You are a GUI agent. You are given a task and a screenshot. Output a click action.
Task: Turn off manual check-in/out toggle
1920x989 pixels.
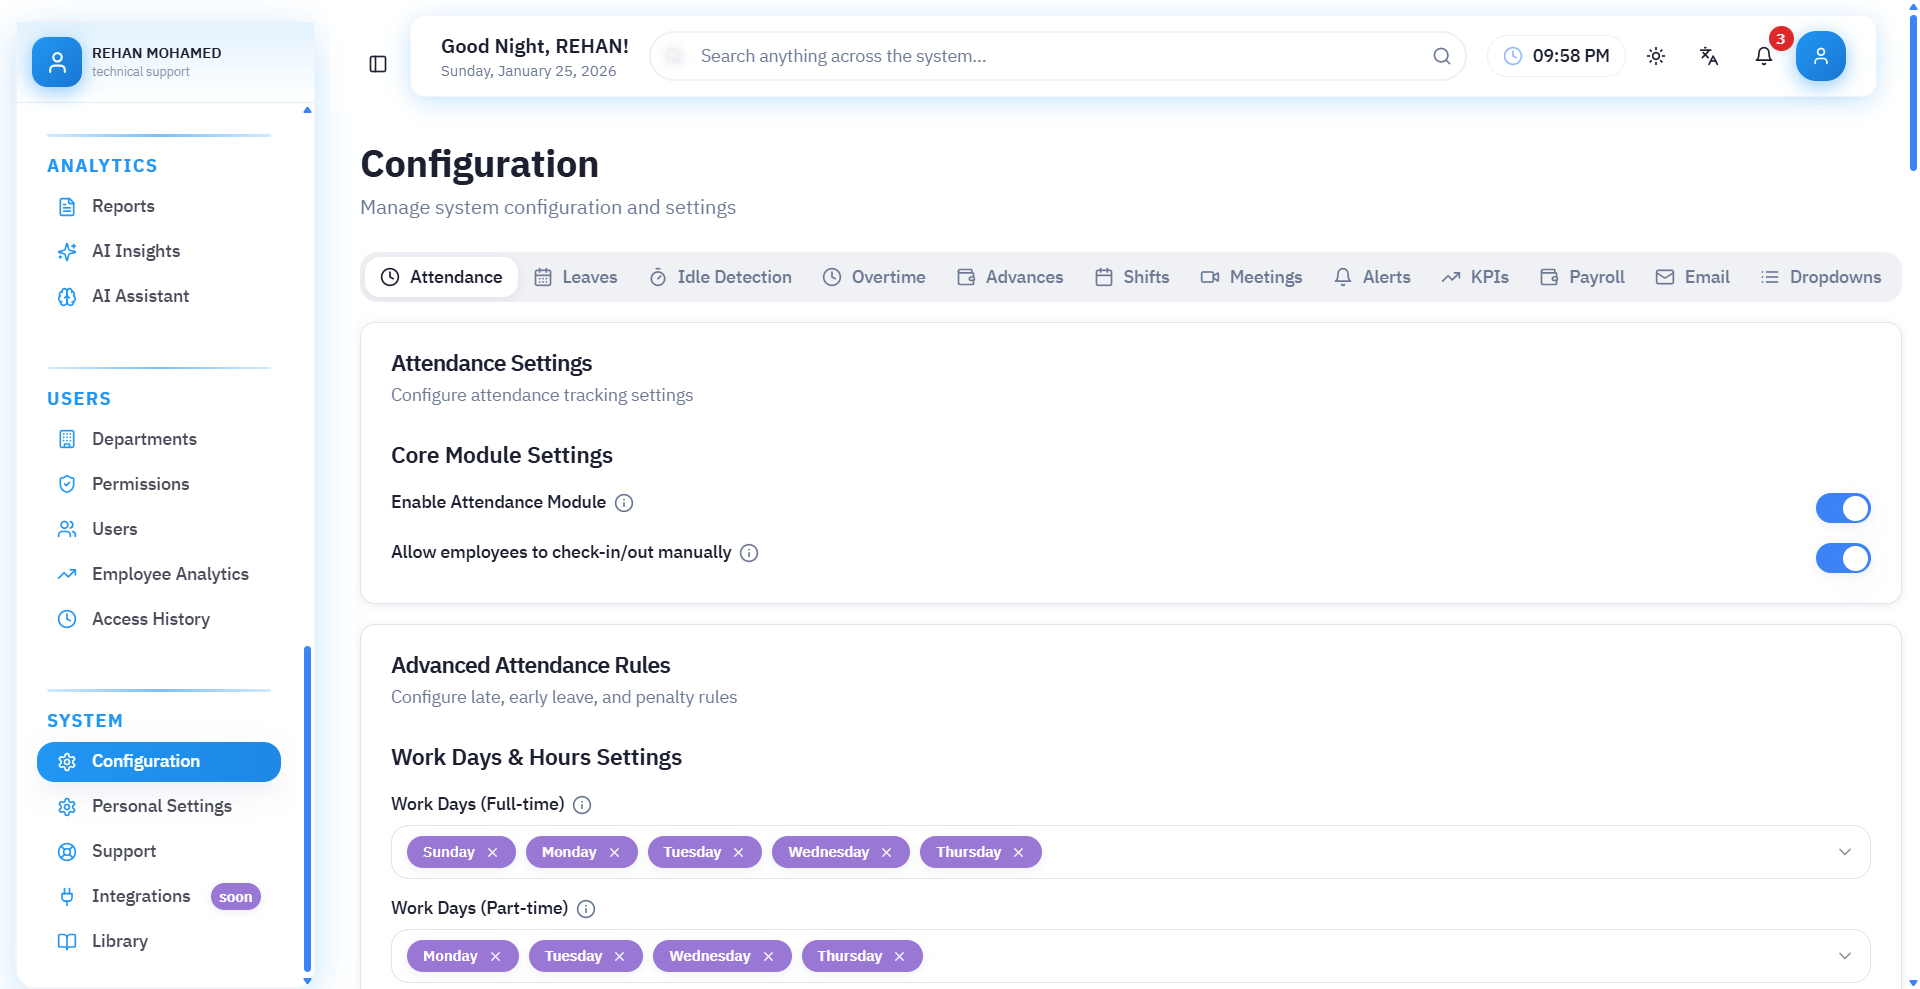click(1842, 558)
